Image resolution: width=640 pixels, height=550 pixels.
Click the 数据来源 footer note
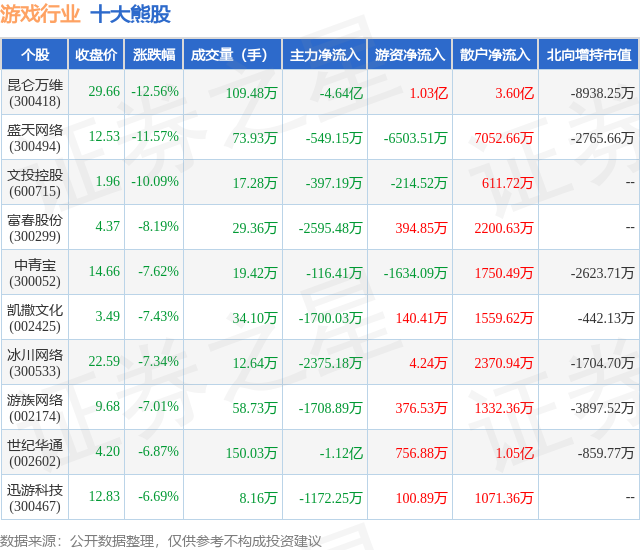click(160, 541)
